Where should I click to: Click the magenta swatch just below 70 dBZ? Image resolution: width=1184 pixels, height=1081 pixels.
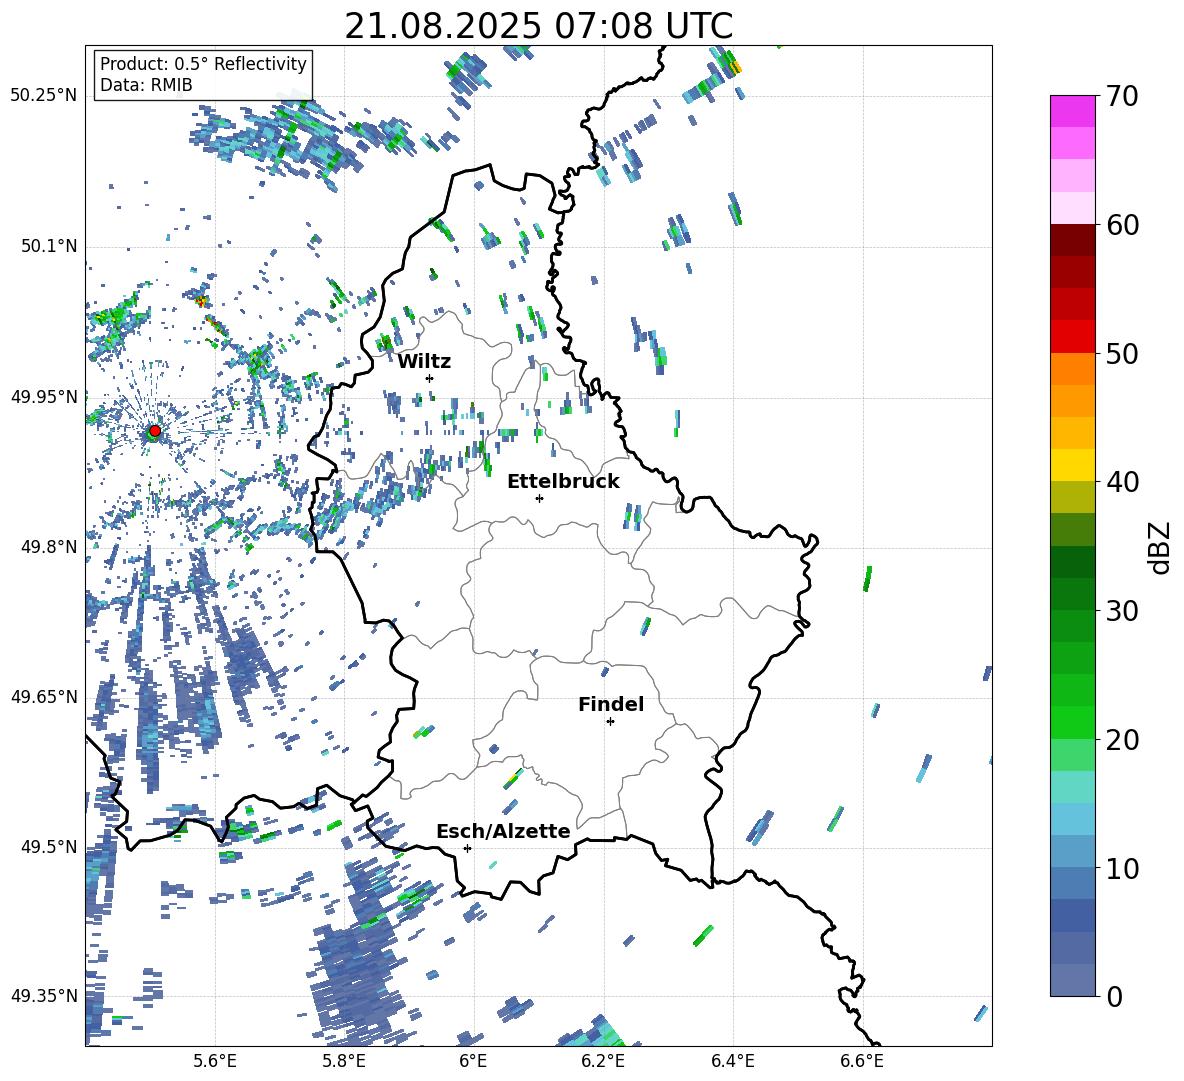point(1072,111)
